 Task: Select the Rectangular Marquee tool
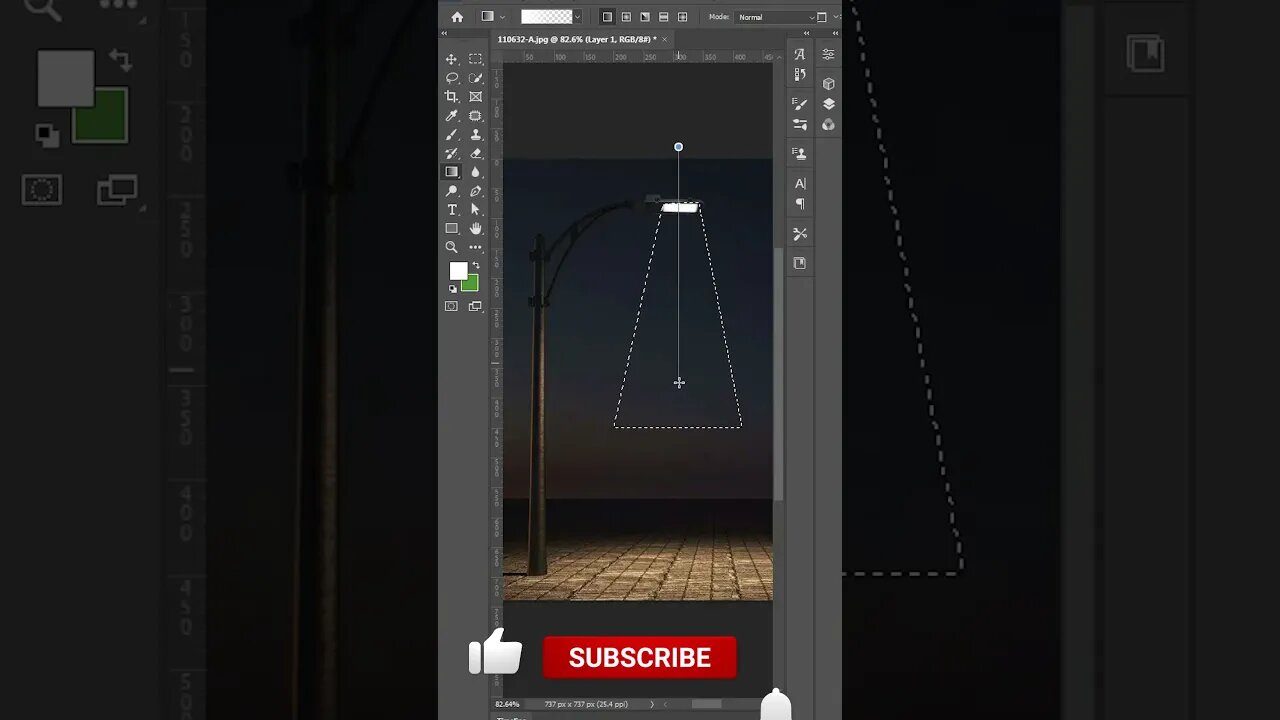(x=476, y=59)
